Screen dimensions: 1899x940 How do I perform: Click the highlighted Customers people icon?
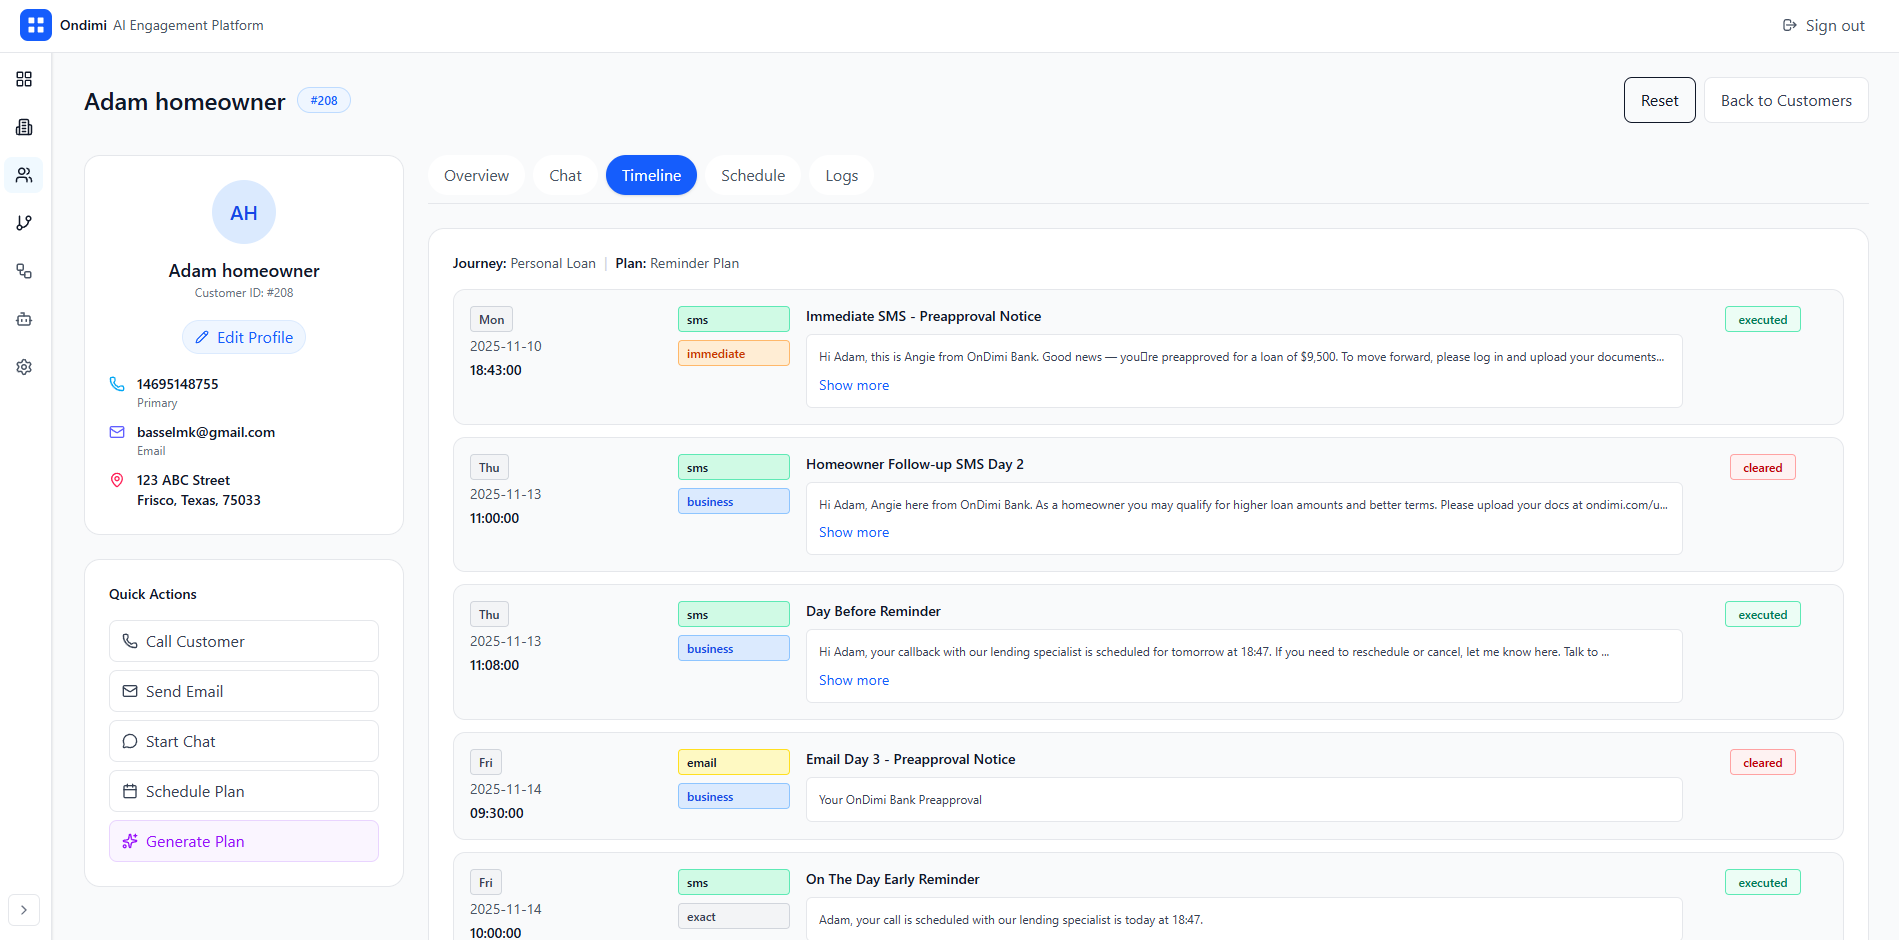(24, 175)
